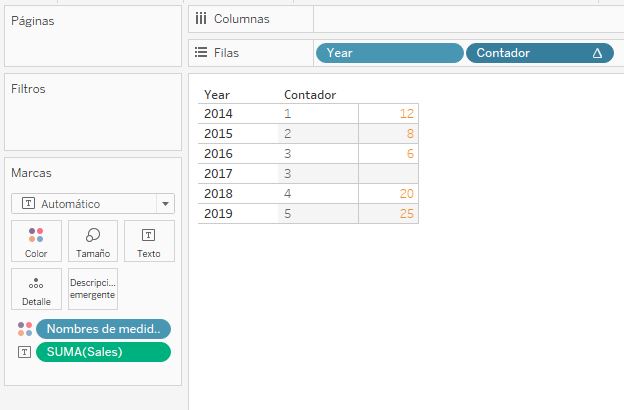This screenshot has height=410, width=624.
Task: Click the Year column header
Action: point(217,95)
